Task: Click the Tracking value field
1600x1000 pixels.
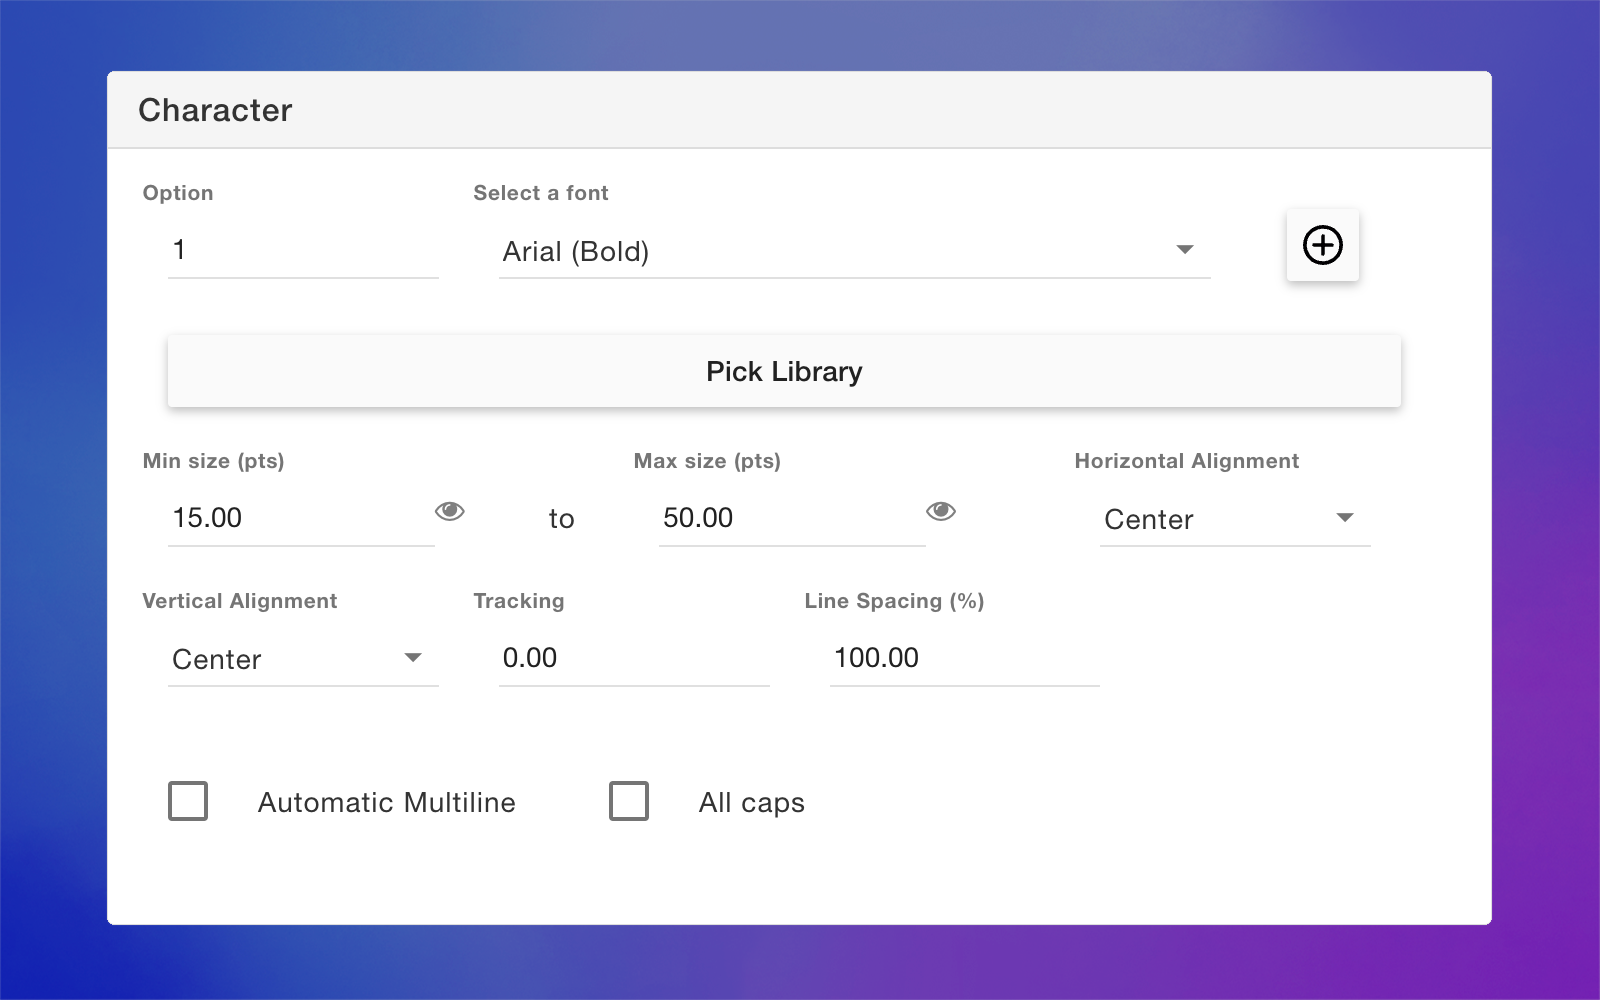Action: pos(633,658)
